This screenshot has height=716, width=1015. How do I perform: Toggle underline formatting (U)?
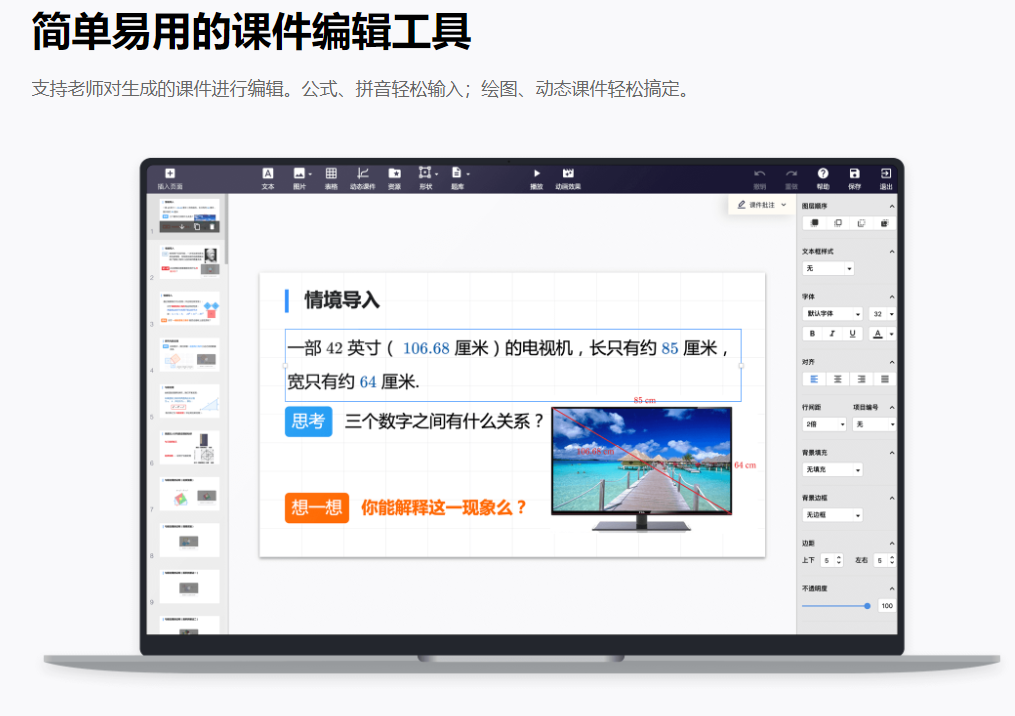[x=853, y=333]
